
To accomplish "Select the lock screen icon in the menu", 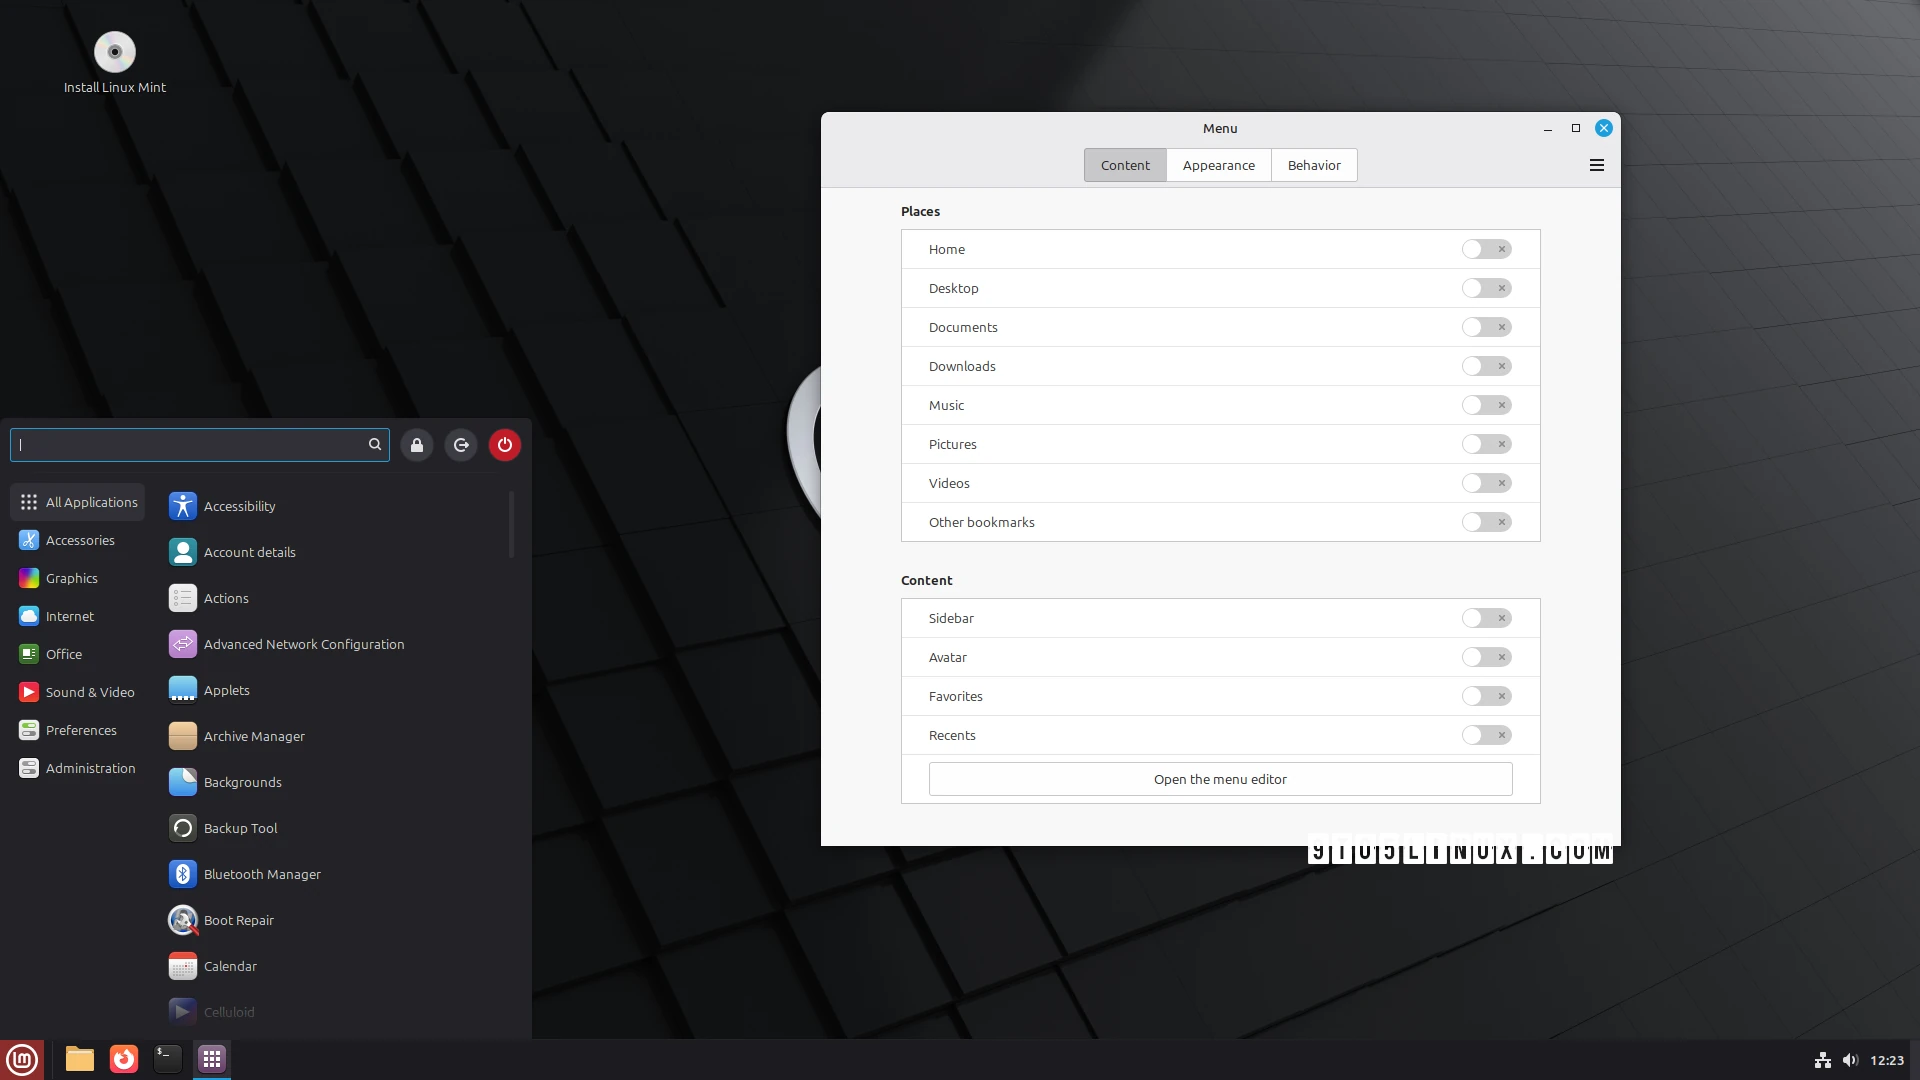I will [x=417, y=445].
